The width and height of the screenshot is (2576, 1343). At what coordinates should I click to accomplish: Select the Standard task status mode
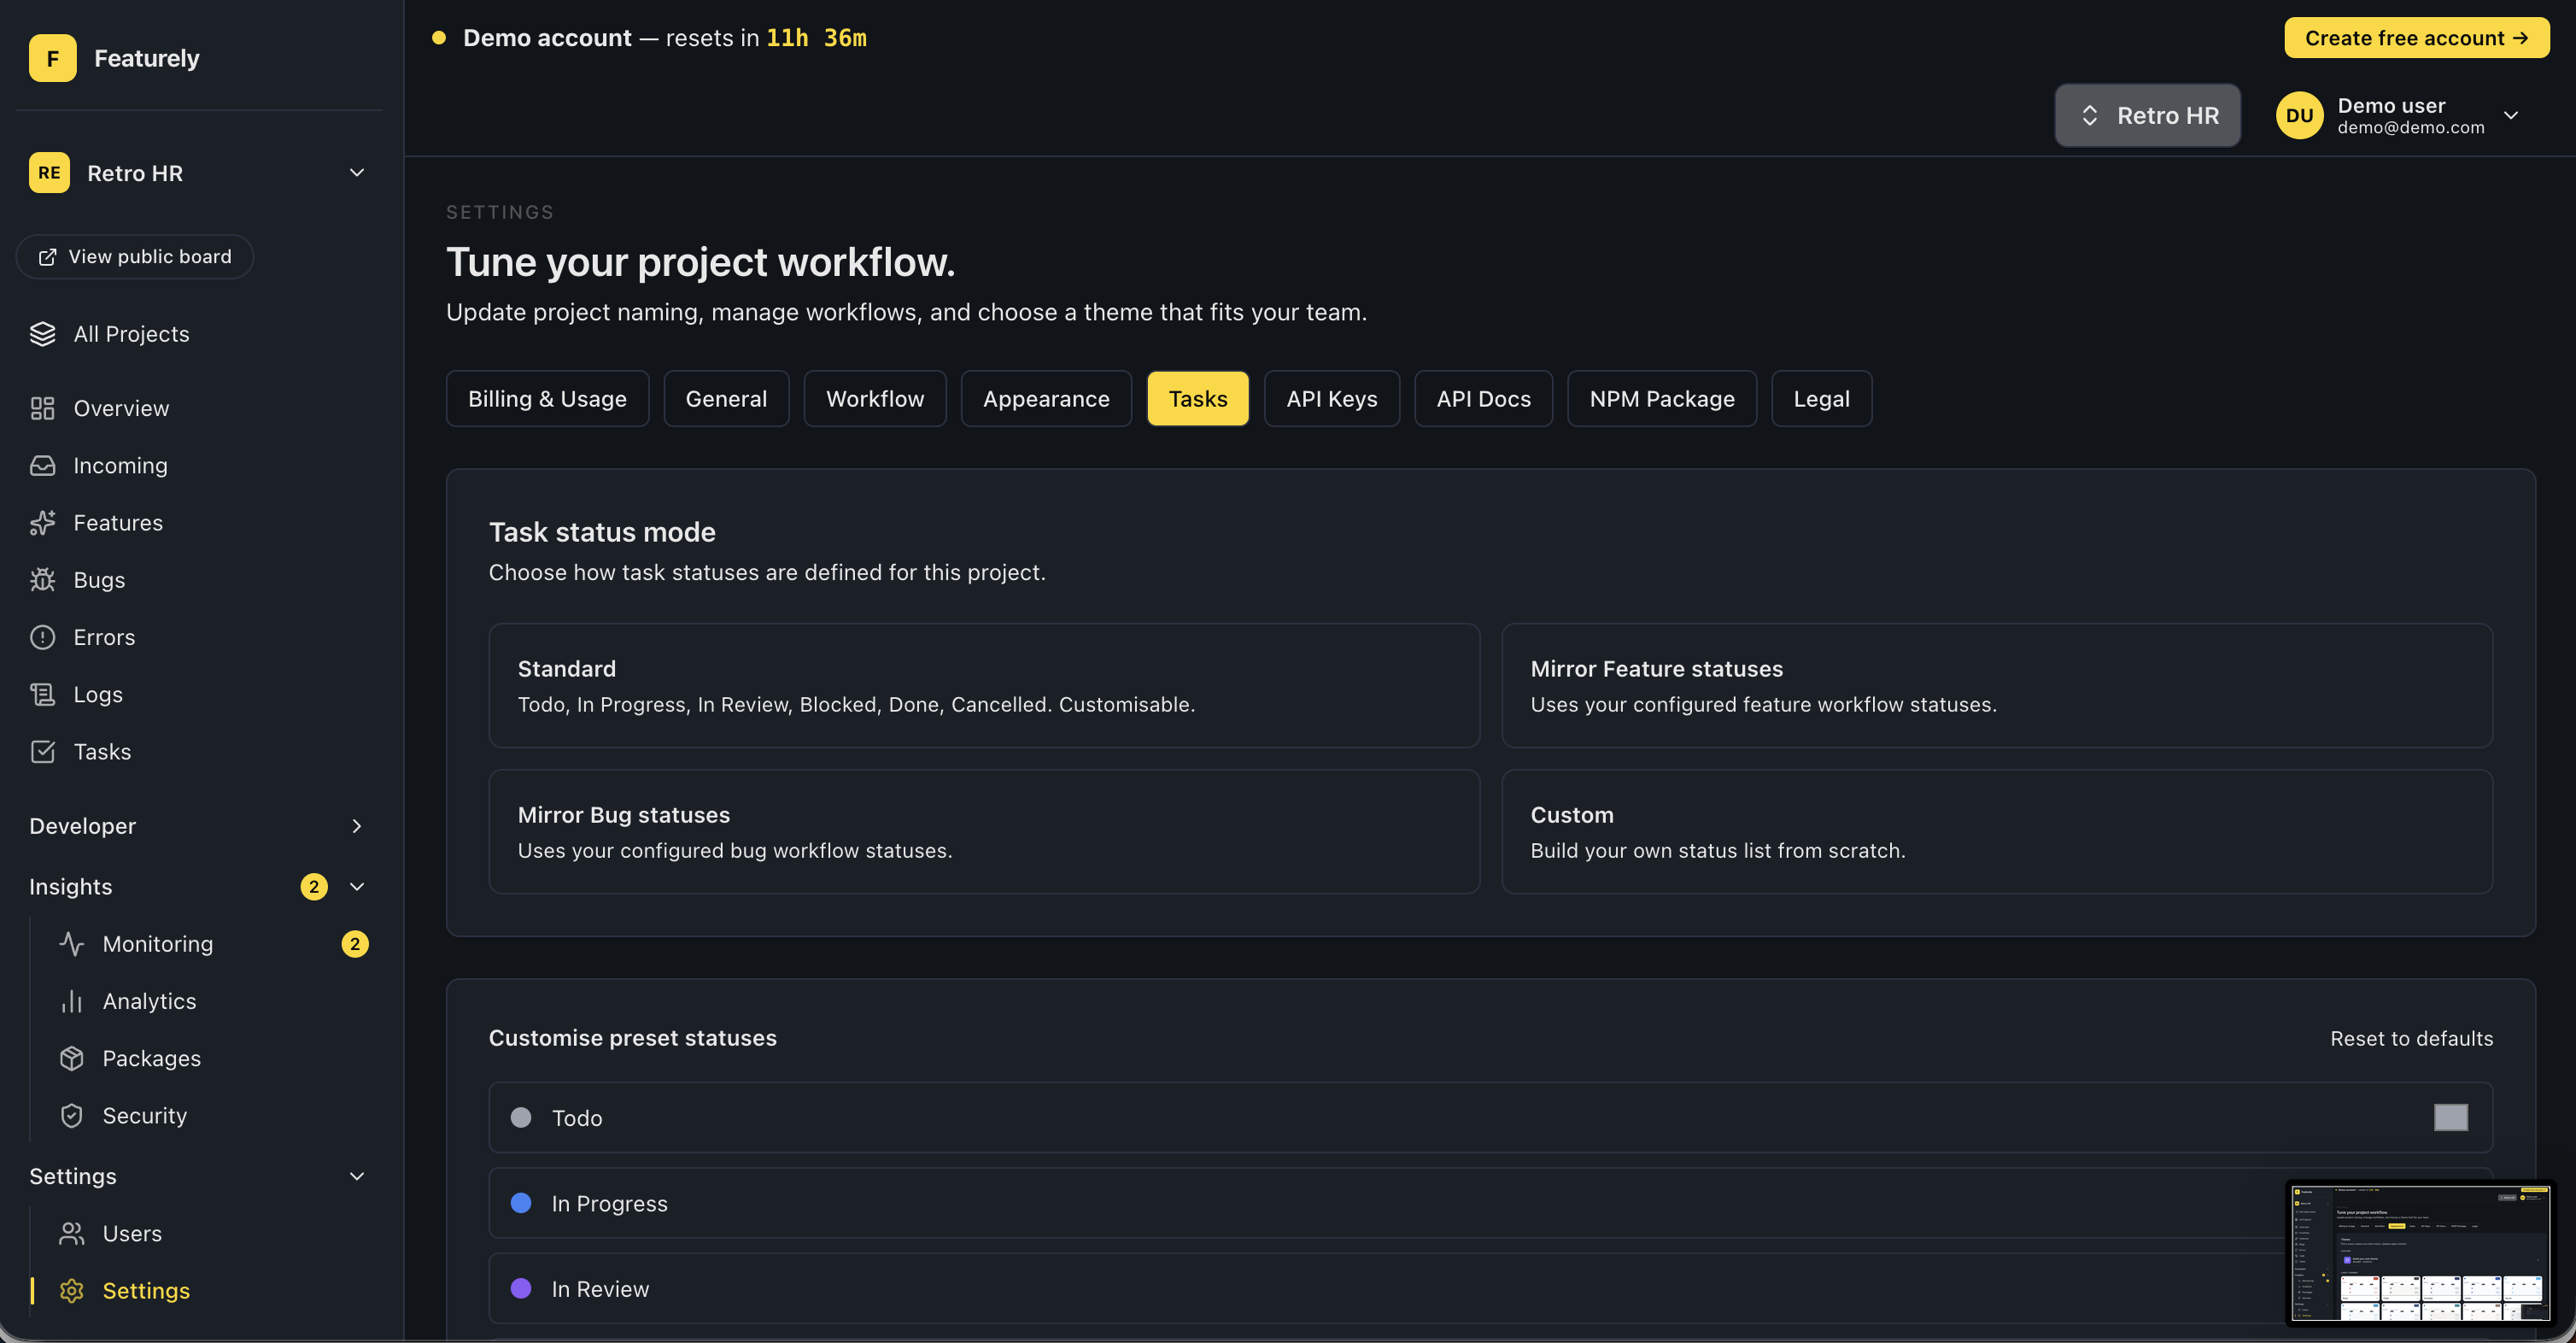pos(983,686)
